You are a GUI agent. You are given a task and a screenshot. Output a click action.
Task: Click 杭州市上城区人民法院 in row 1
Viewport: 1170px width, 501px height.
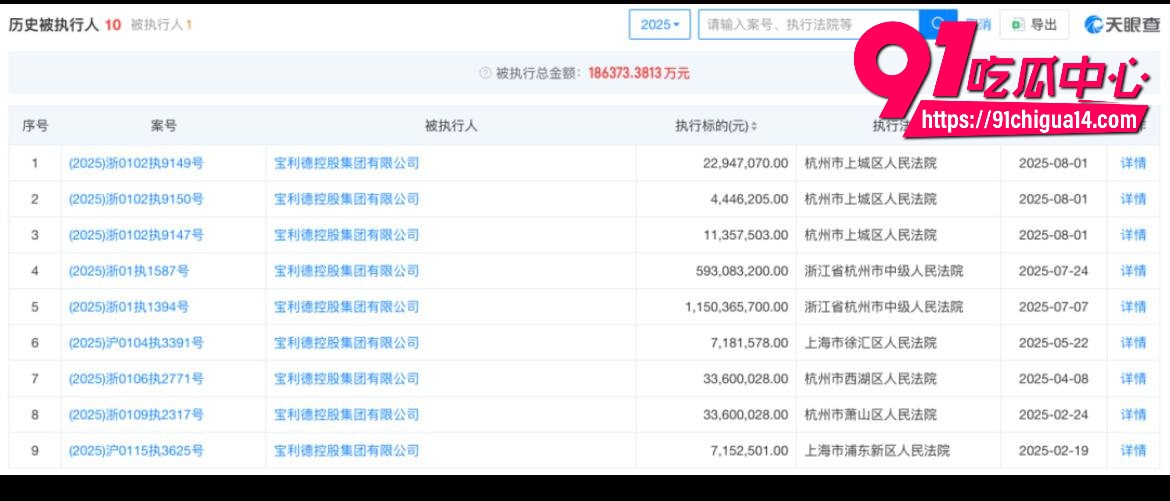(x=870, y=163)
